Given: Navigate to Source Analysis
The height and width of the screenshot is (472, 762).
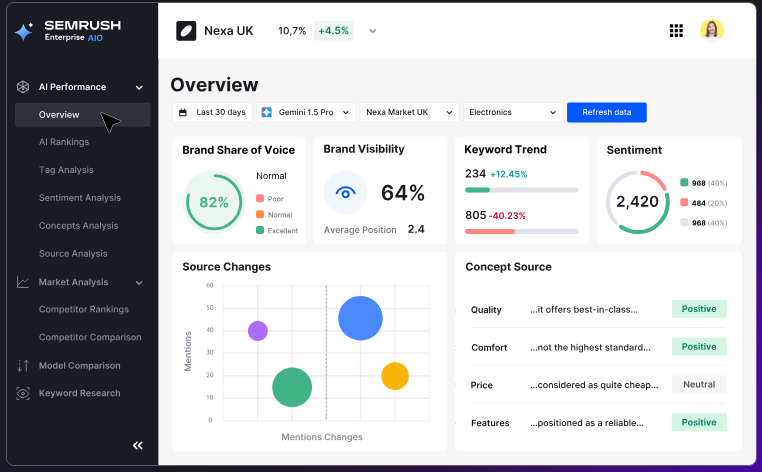Looking at the screenshot, I should [73, 254].
